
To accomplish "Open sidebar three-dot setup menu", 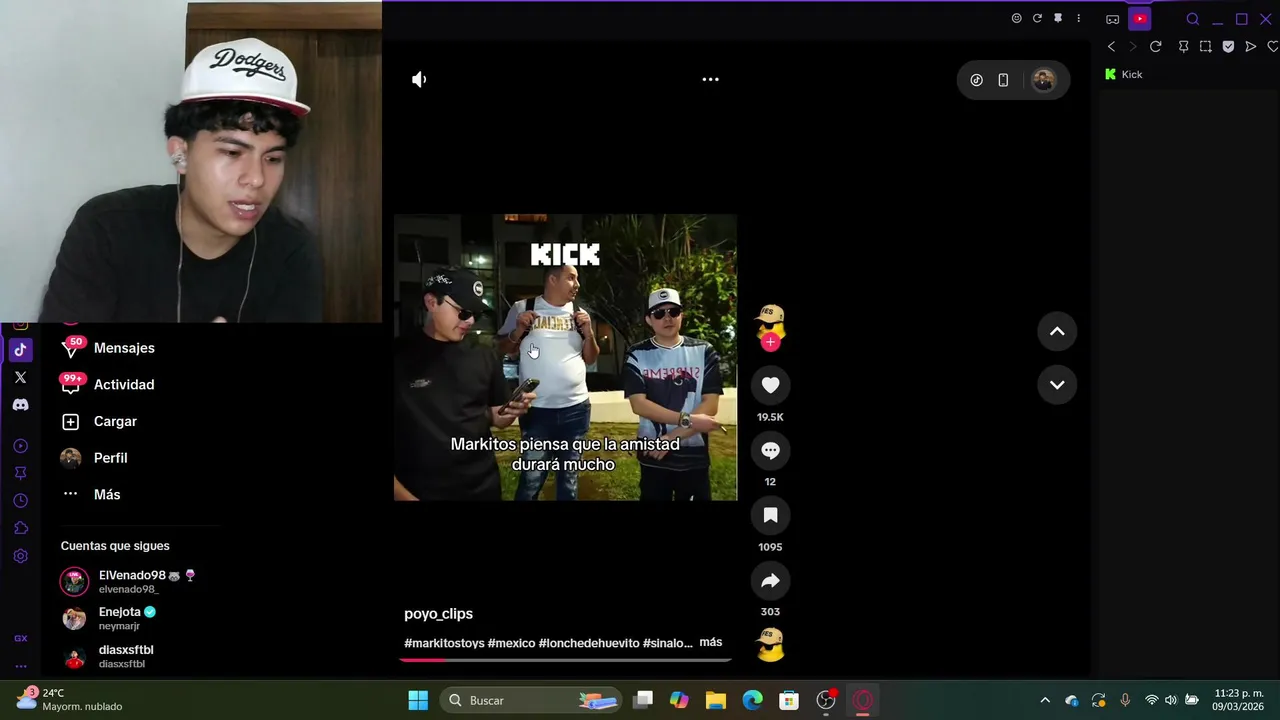I will (20, 666).
